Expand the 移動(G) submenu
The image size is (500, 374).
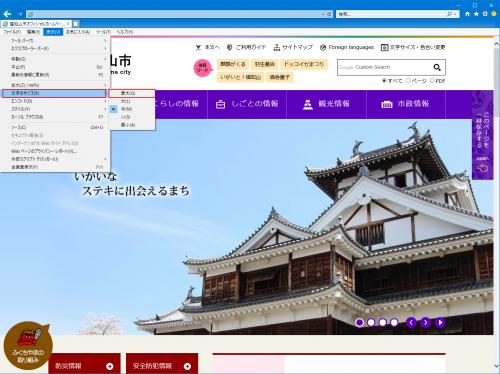(x=54, y=59)
